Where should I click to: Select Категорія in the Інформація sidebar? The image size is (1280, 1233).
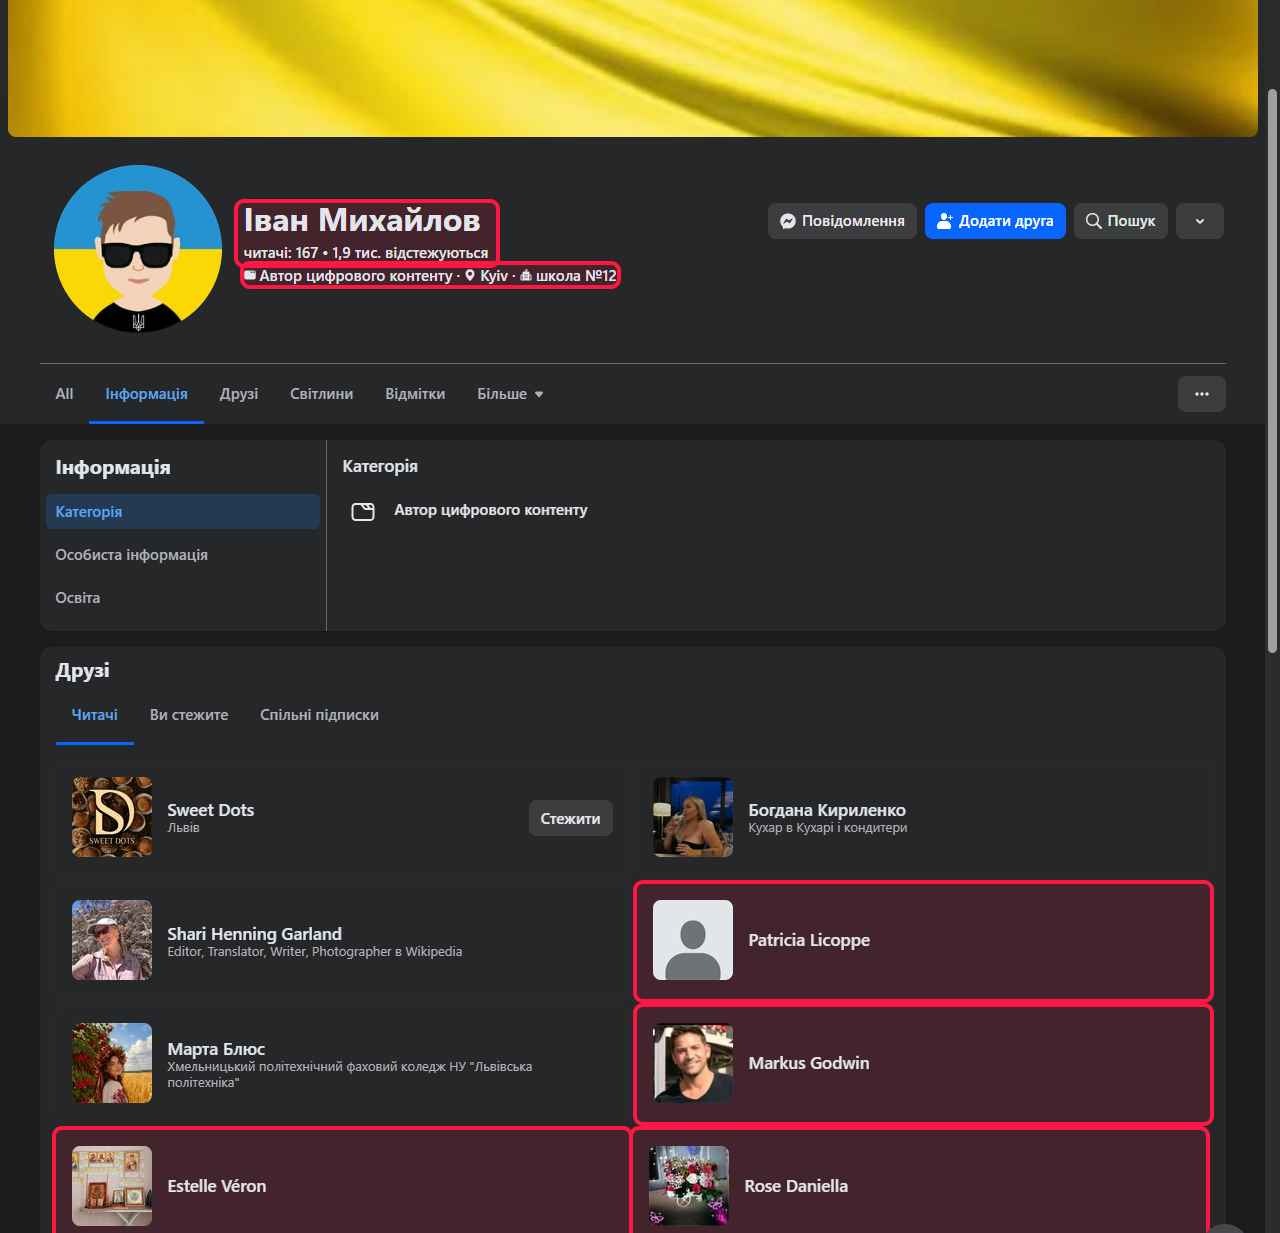pos(183,512)
